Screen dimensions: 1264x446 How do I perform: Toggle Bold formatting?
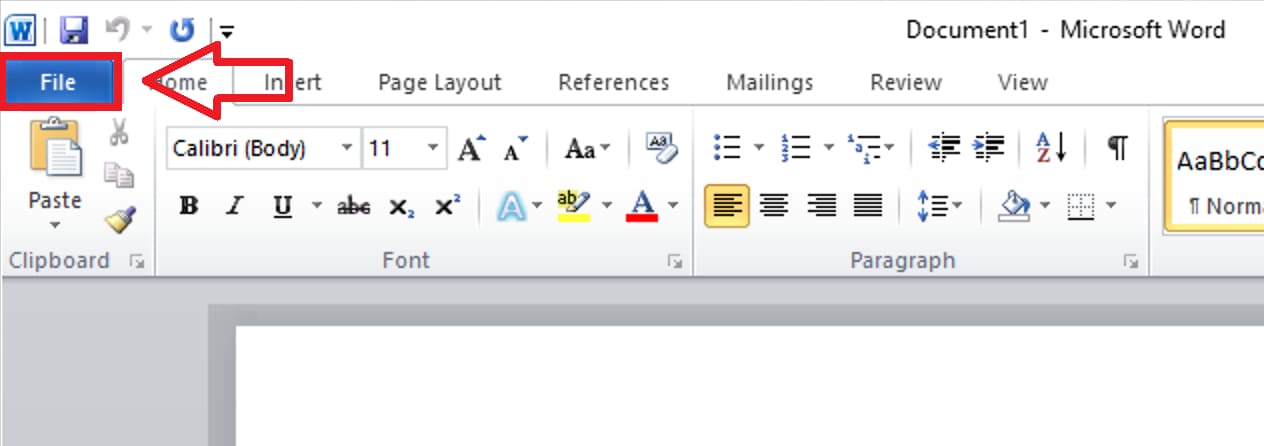point(188,206)
